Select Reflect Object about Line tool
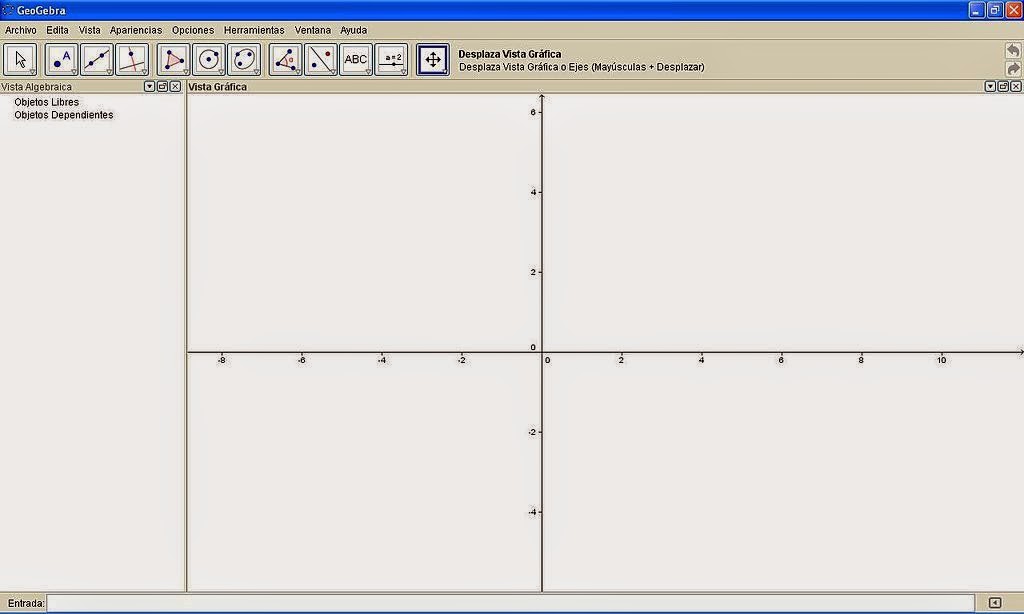The width and height of the screenshot is (1024, 614). pyautogui.click(x=321, y=60)
